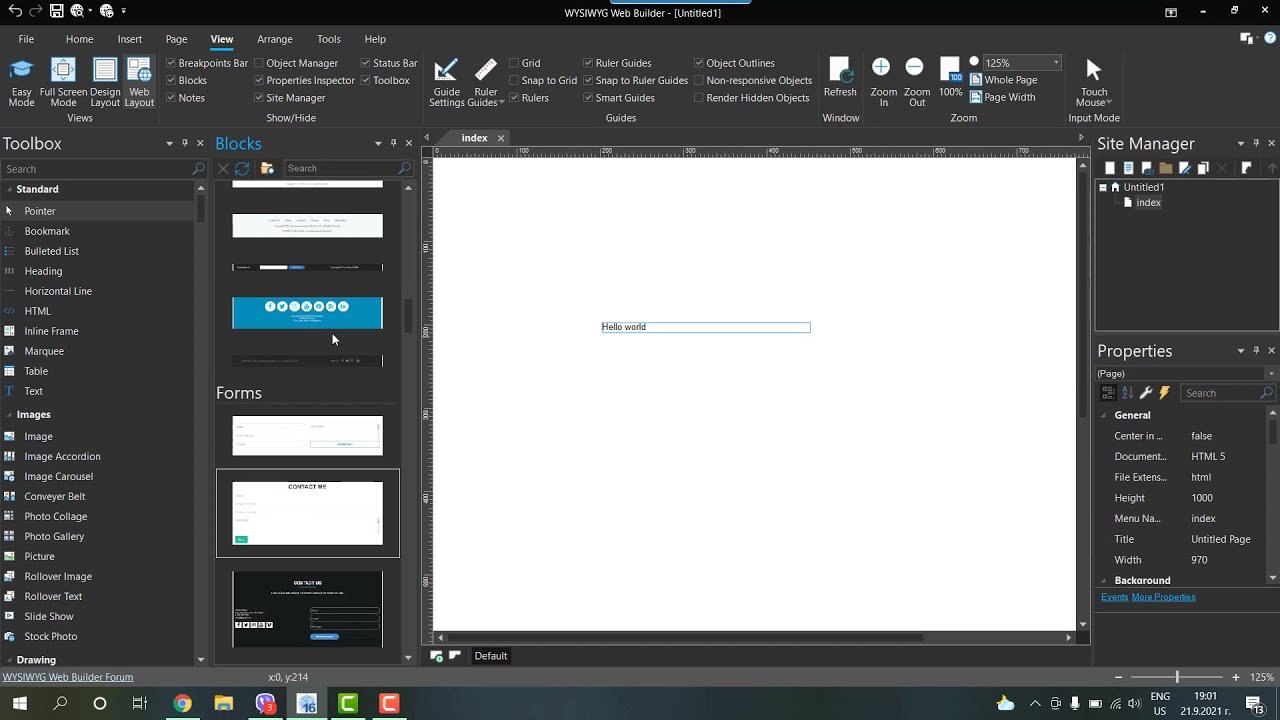This screenshot has width=1280, height=720.
Task: Open the Tools ribbon tab
Action: click(x=329, y=39)
